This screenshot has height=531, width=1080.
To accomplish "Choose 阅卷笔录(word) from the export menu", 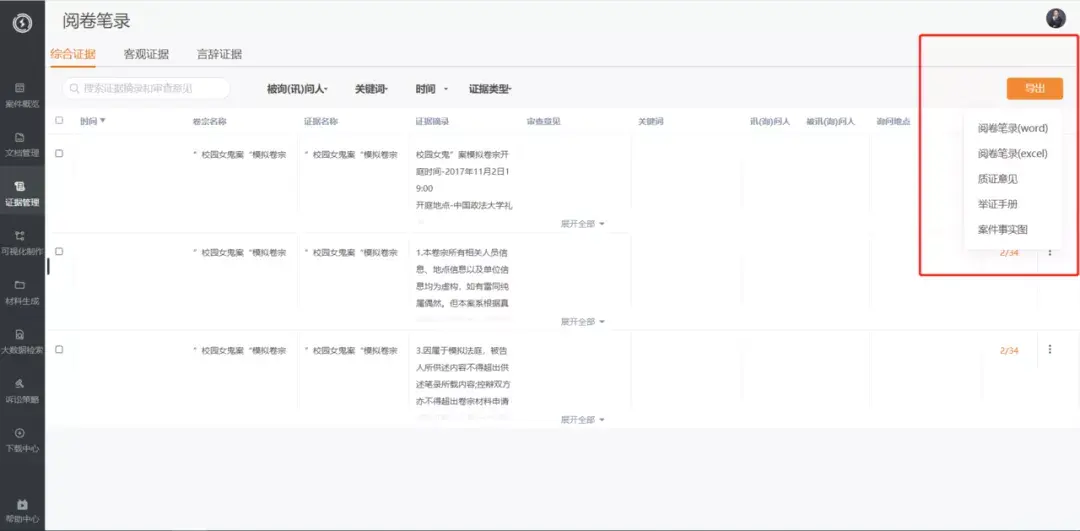I will (1012, 128).
